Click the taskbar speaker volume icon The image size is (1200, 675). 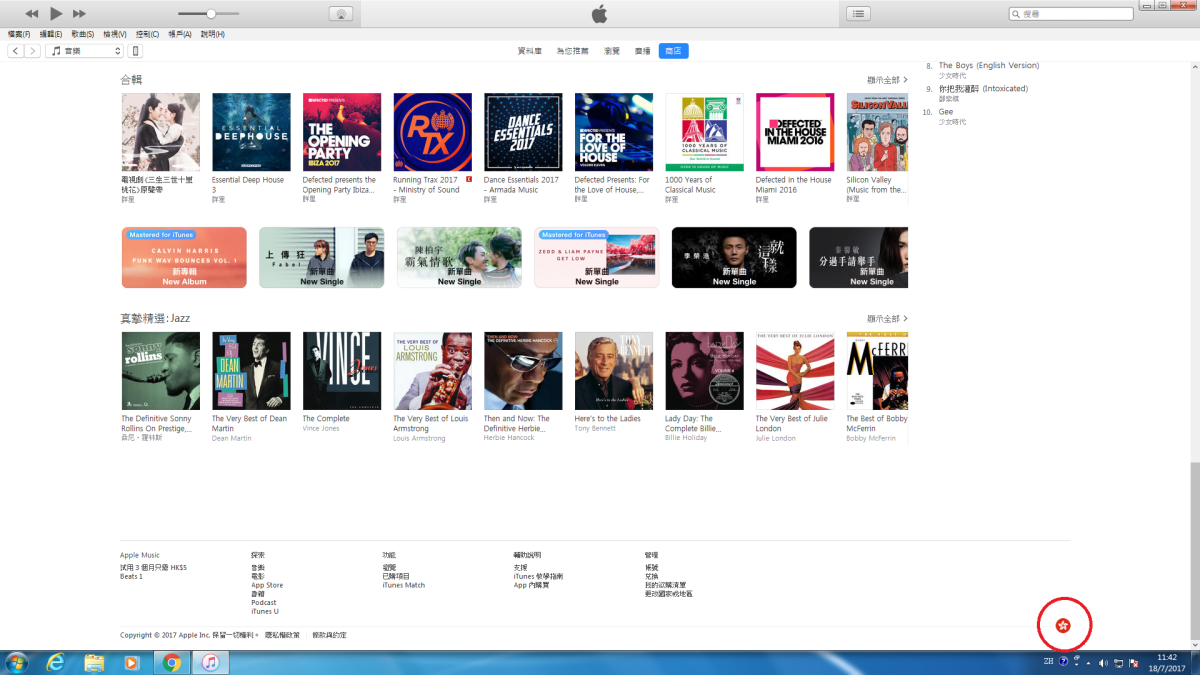(1103, 662)
